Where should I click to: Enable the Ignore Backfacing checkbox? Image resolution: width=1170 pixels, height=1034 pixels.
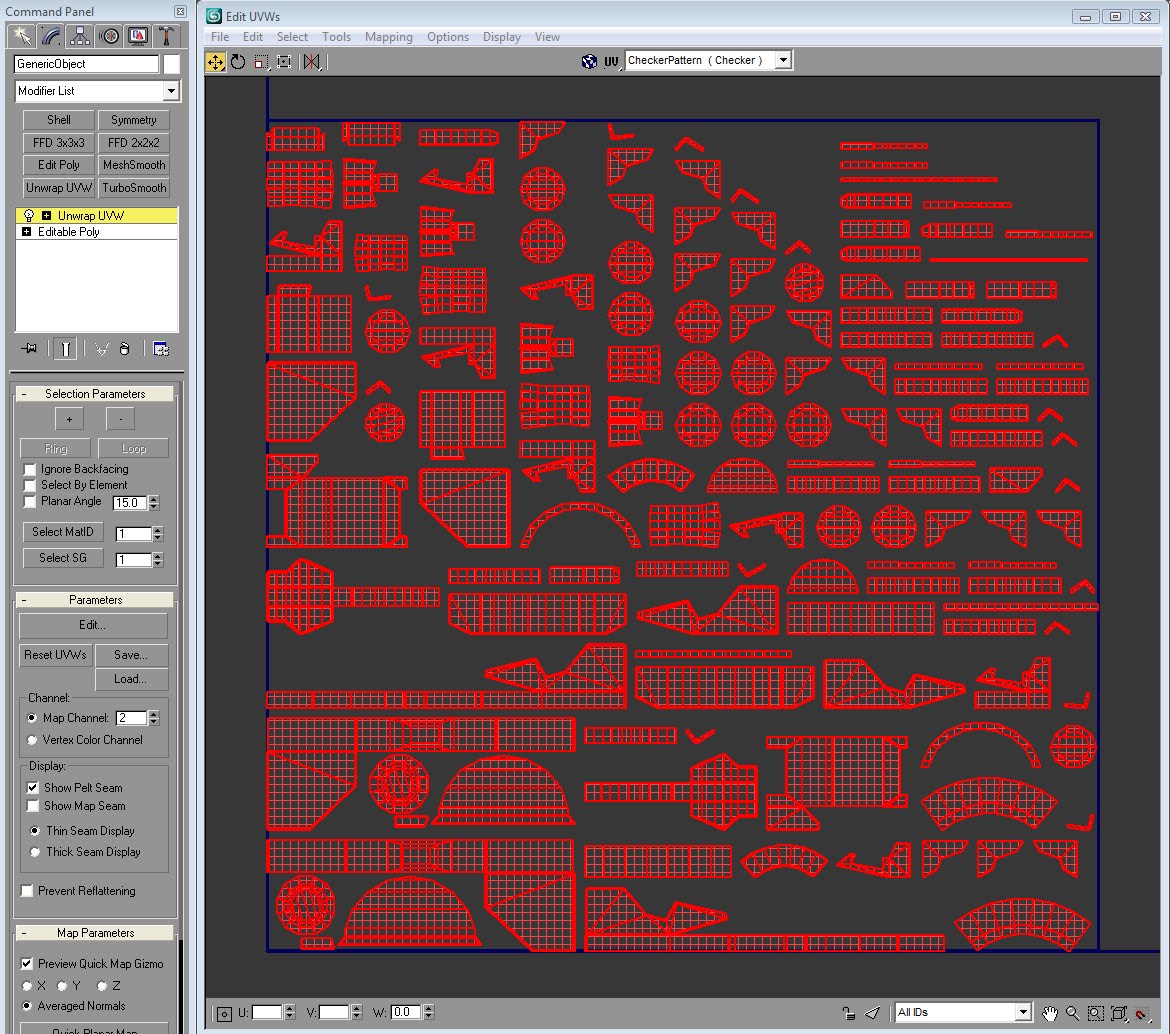[x=28, y=467]
